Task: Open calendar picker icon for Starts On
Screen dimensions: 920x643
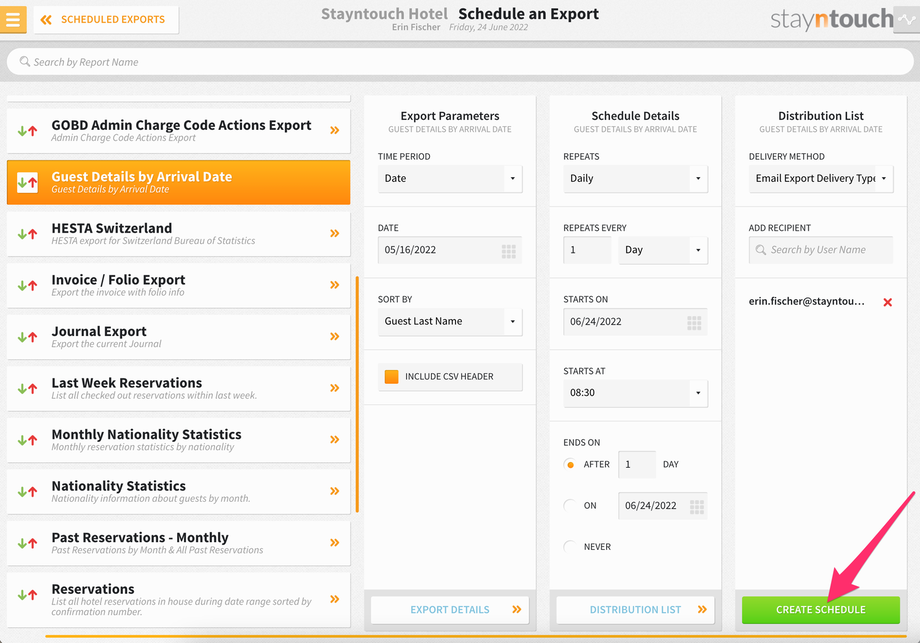Action: [x=694, y=323]
